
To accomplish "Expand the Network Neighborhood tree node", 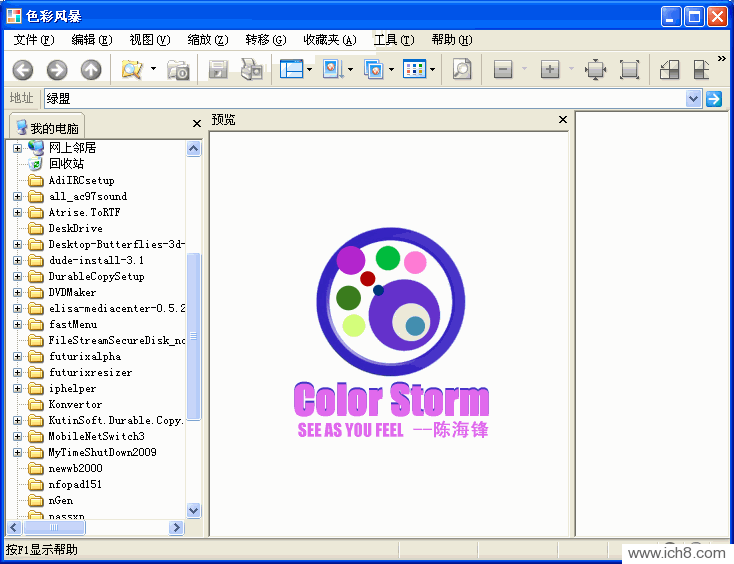I will [17, 148].
